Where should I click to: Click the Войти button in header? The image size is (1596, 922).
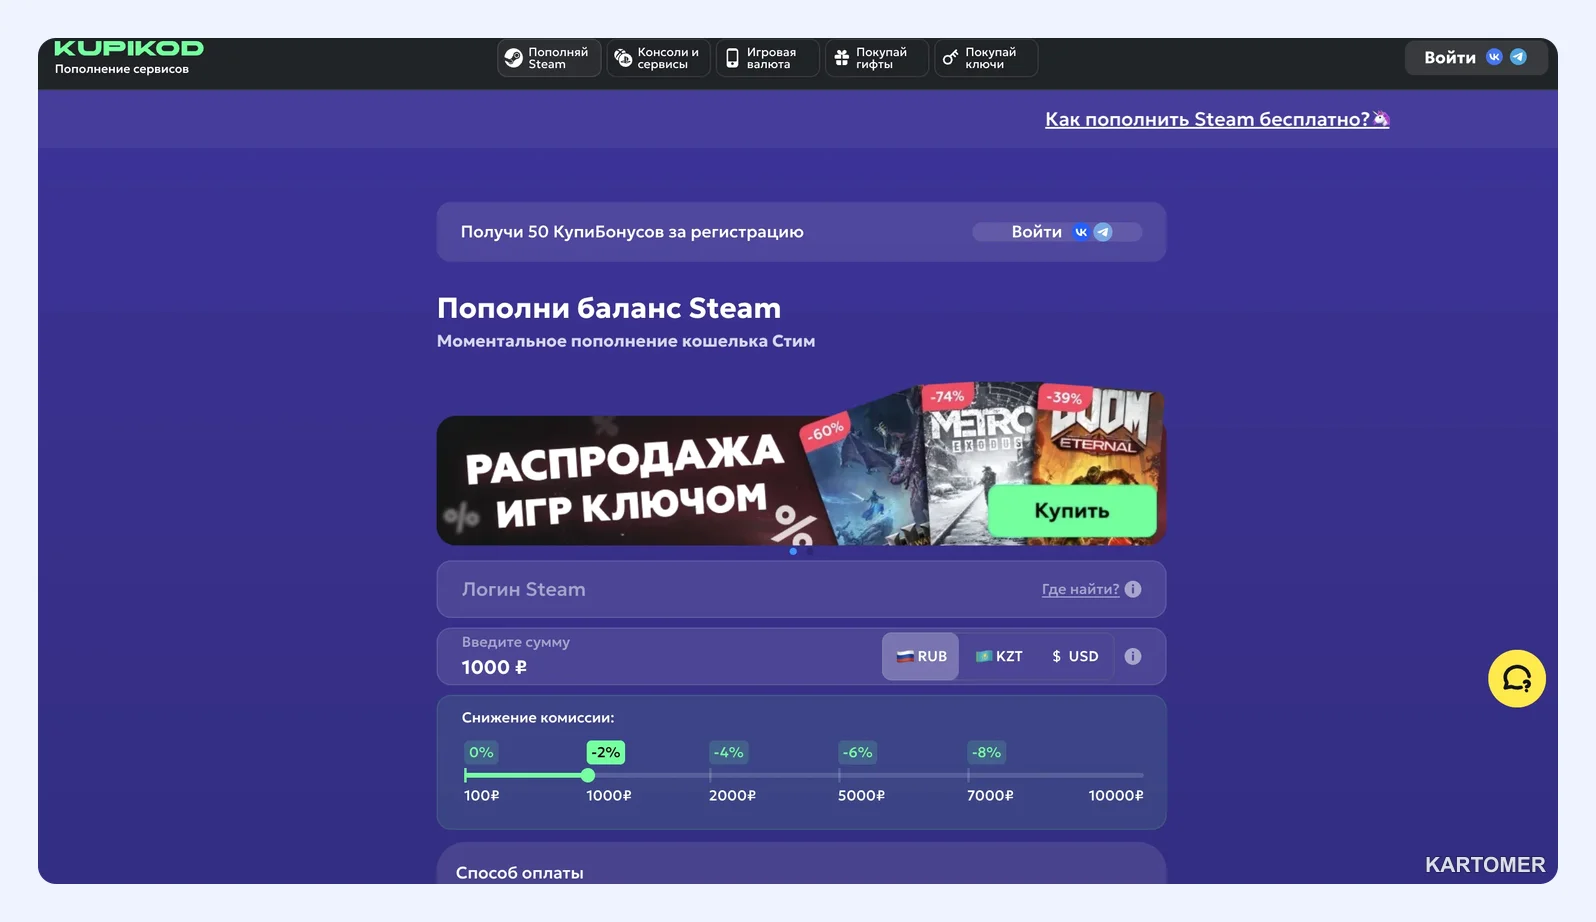point(1476,58)
